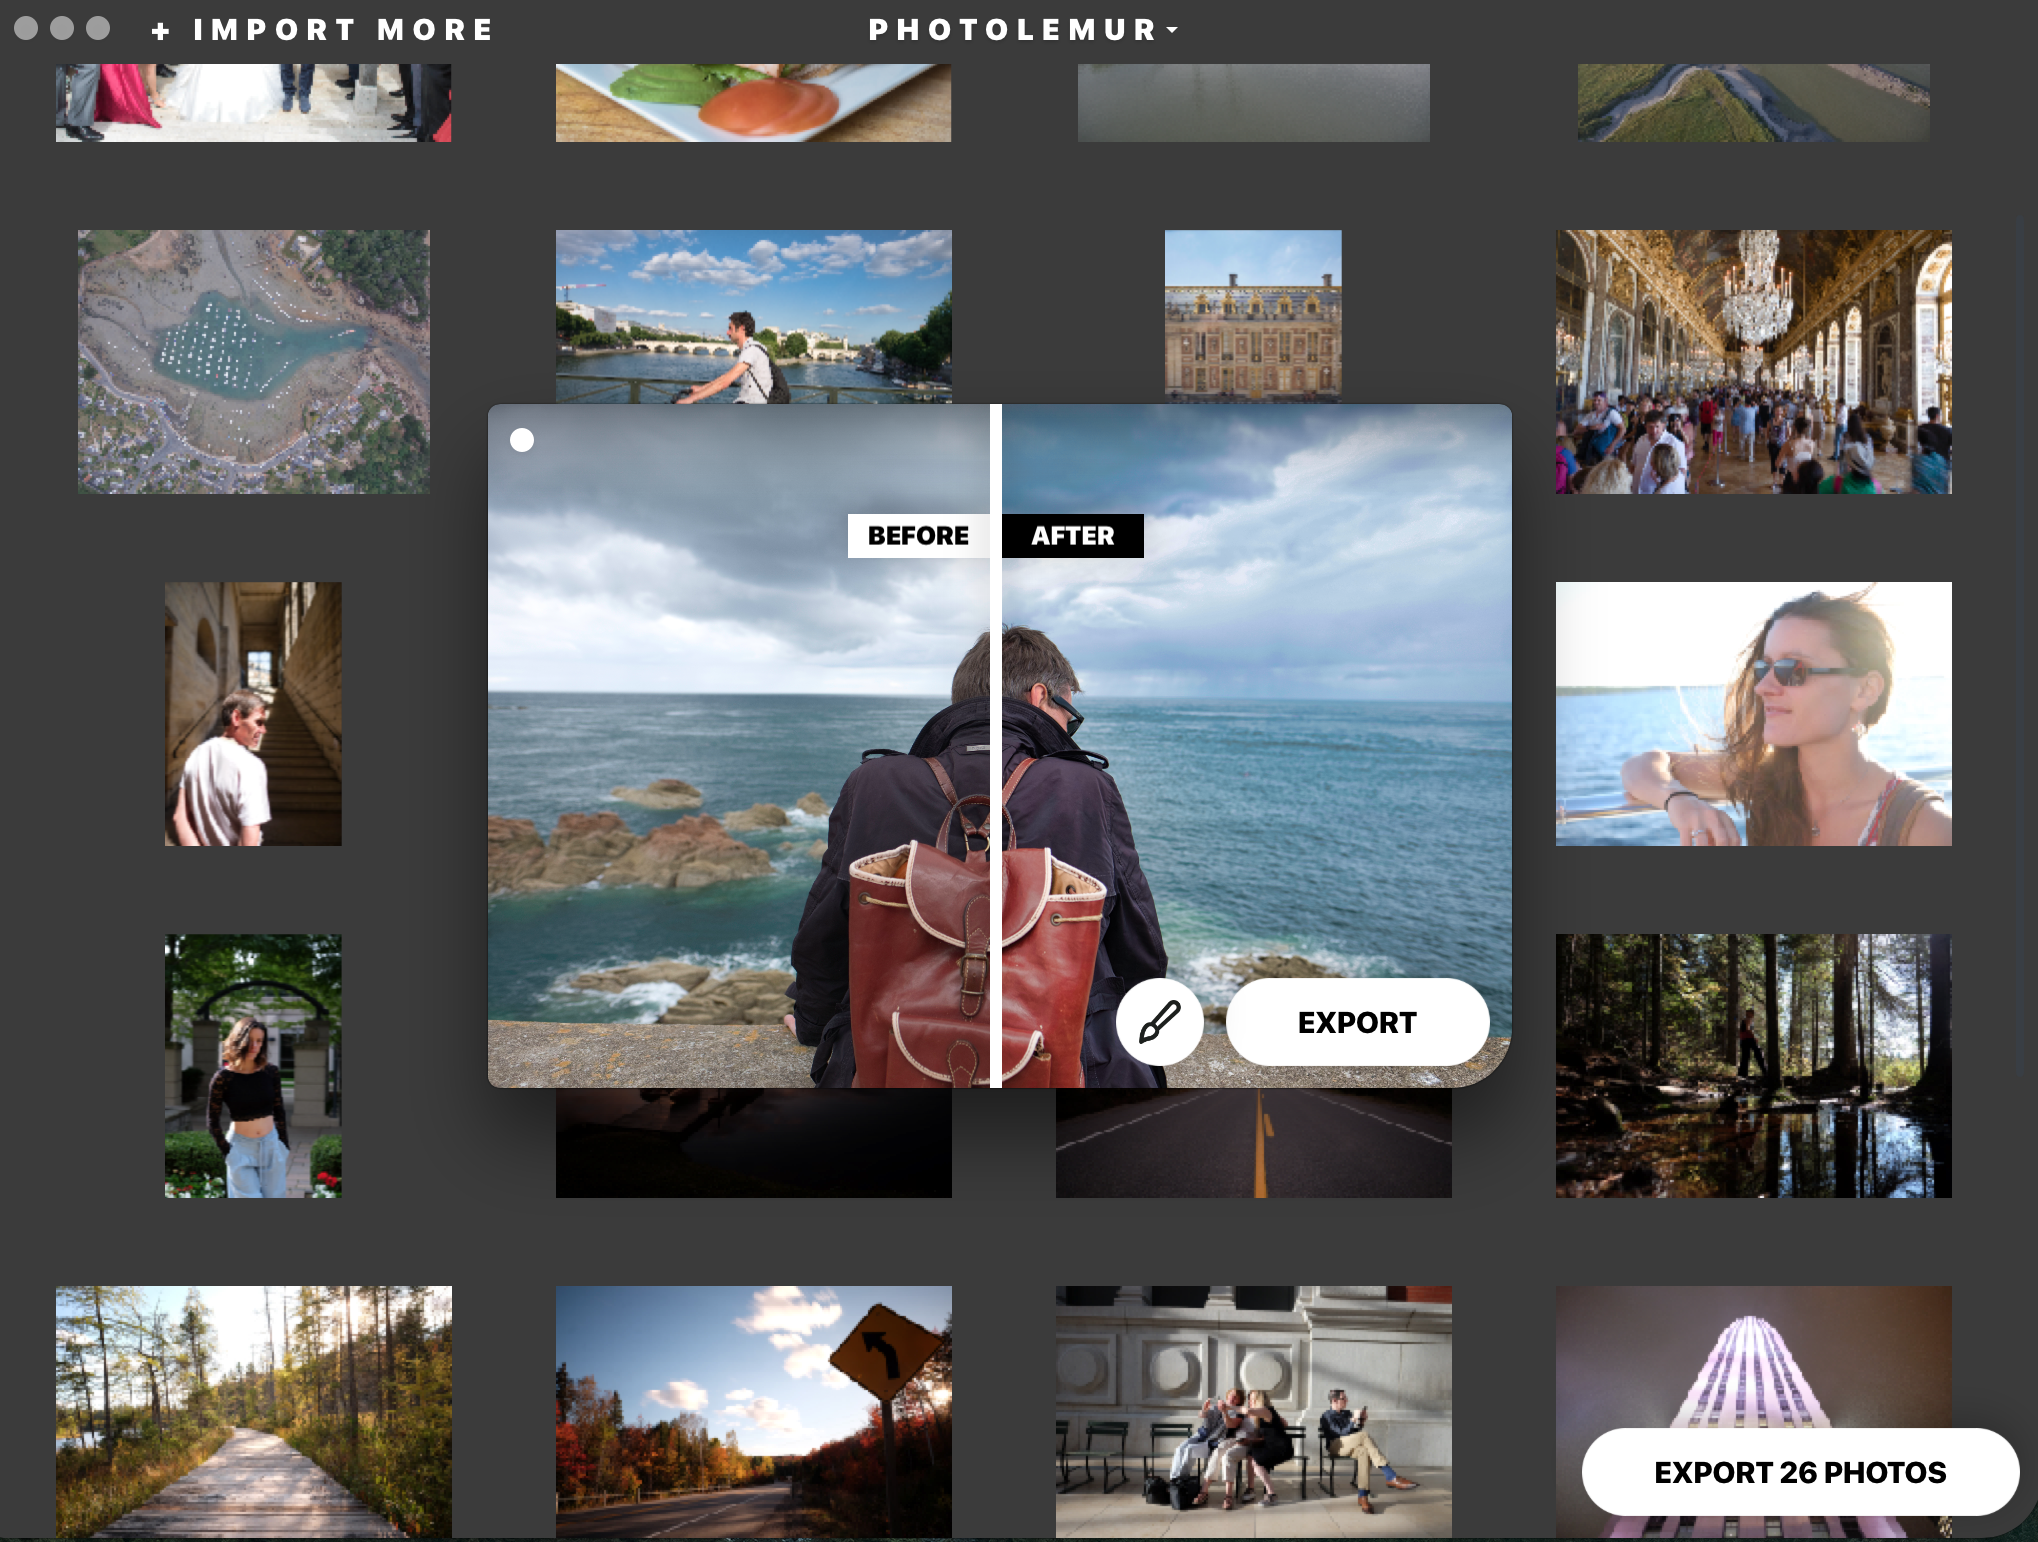Click the paintbrush edit icon
This screenshot has width=2038, height=1542.
(x=1160, y=1022)
